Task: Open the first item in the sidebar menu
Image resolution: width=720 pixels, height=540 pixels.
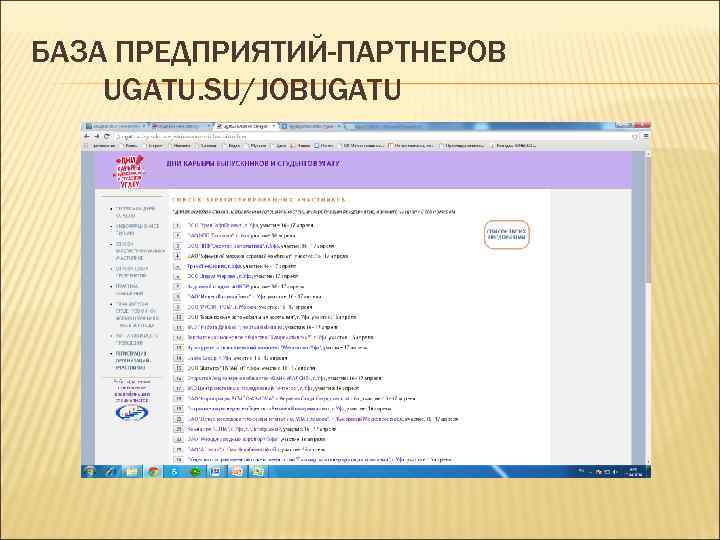Action: click(135, 212)
